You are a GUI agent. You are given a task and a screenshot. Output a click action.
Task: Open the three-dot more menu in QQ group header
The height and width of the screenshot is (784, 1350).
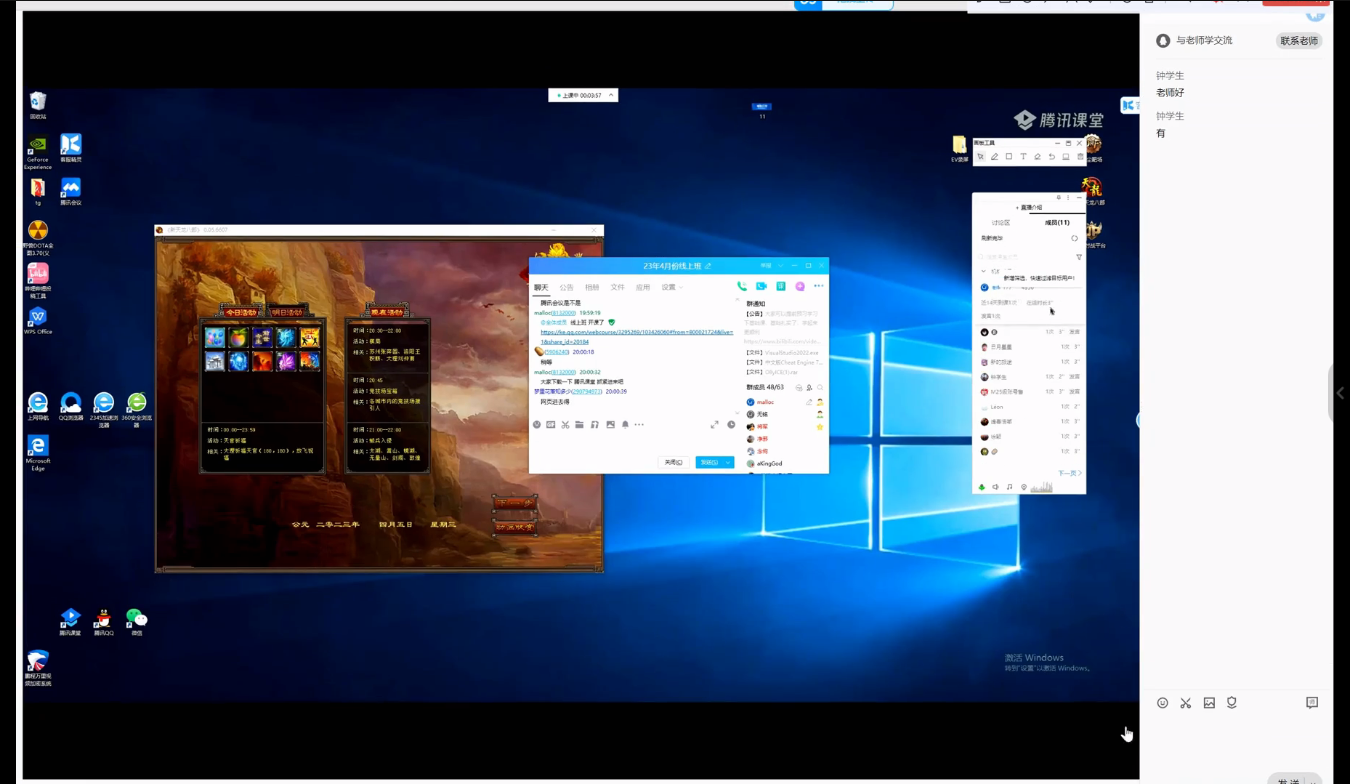point(819,286)
